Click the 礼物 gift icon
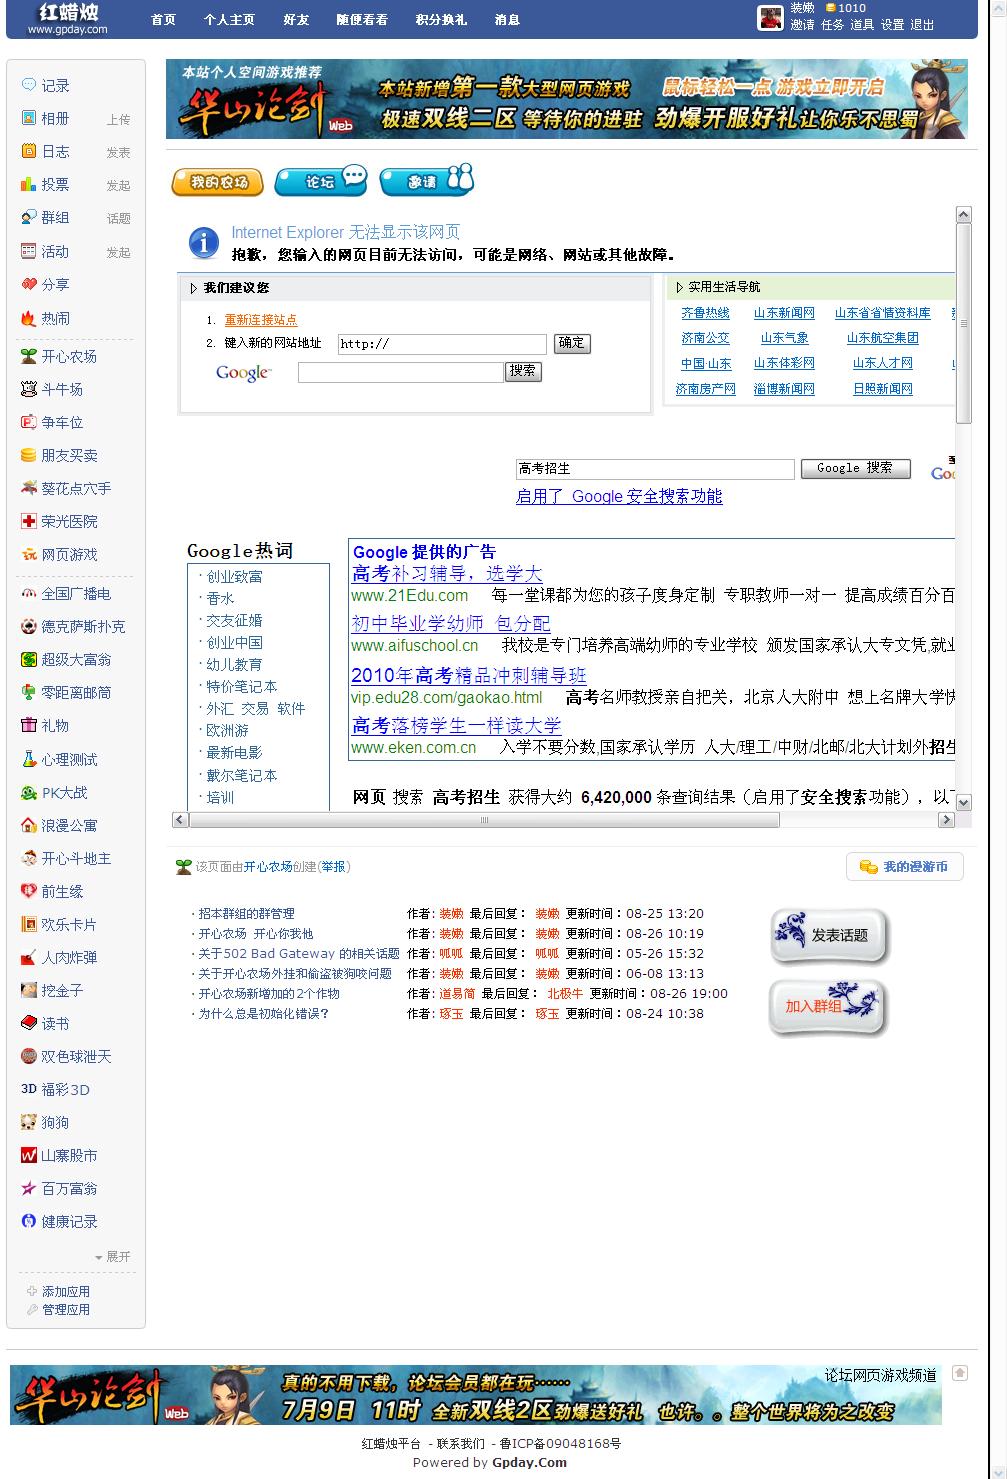Screen dimensions: 1007x1479 tap(29, 725)
